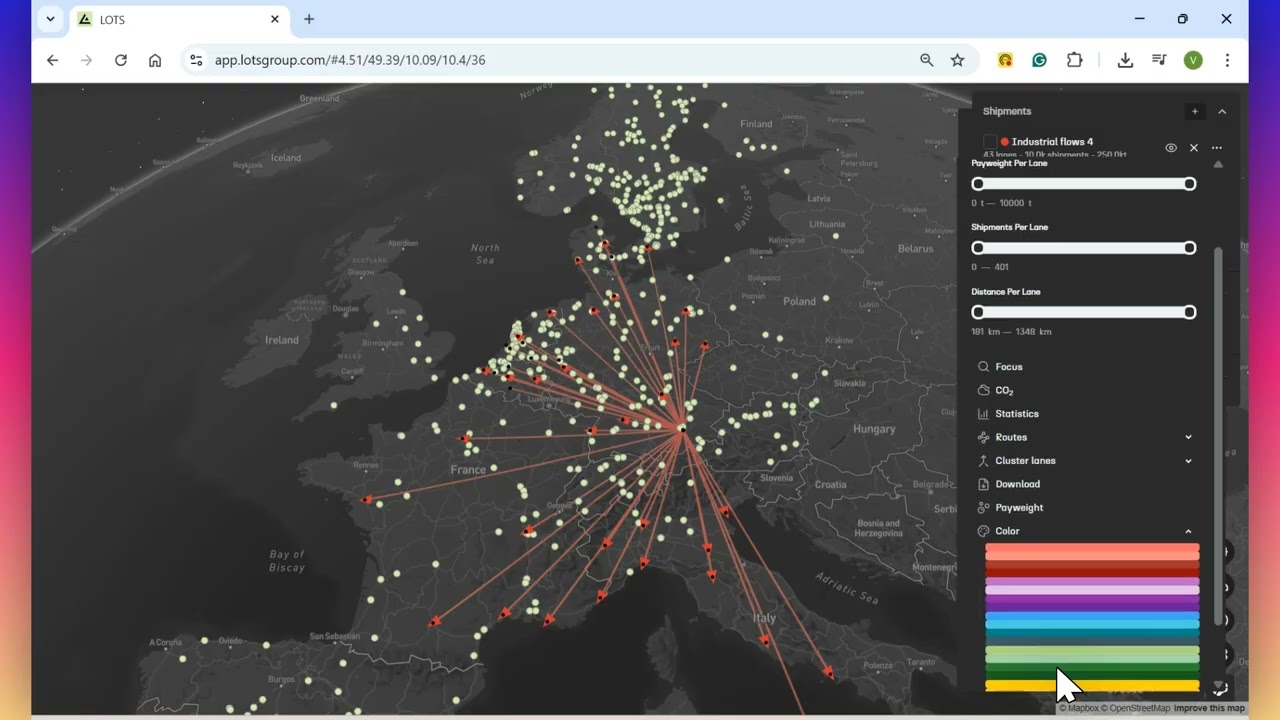The image size is (1280, 720).
Task: Show browser downloads
Action: tap(1125, 60)
